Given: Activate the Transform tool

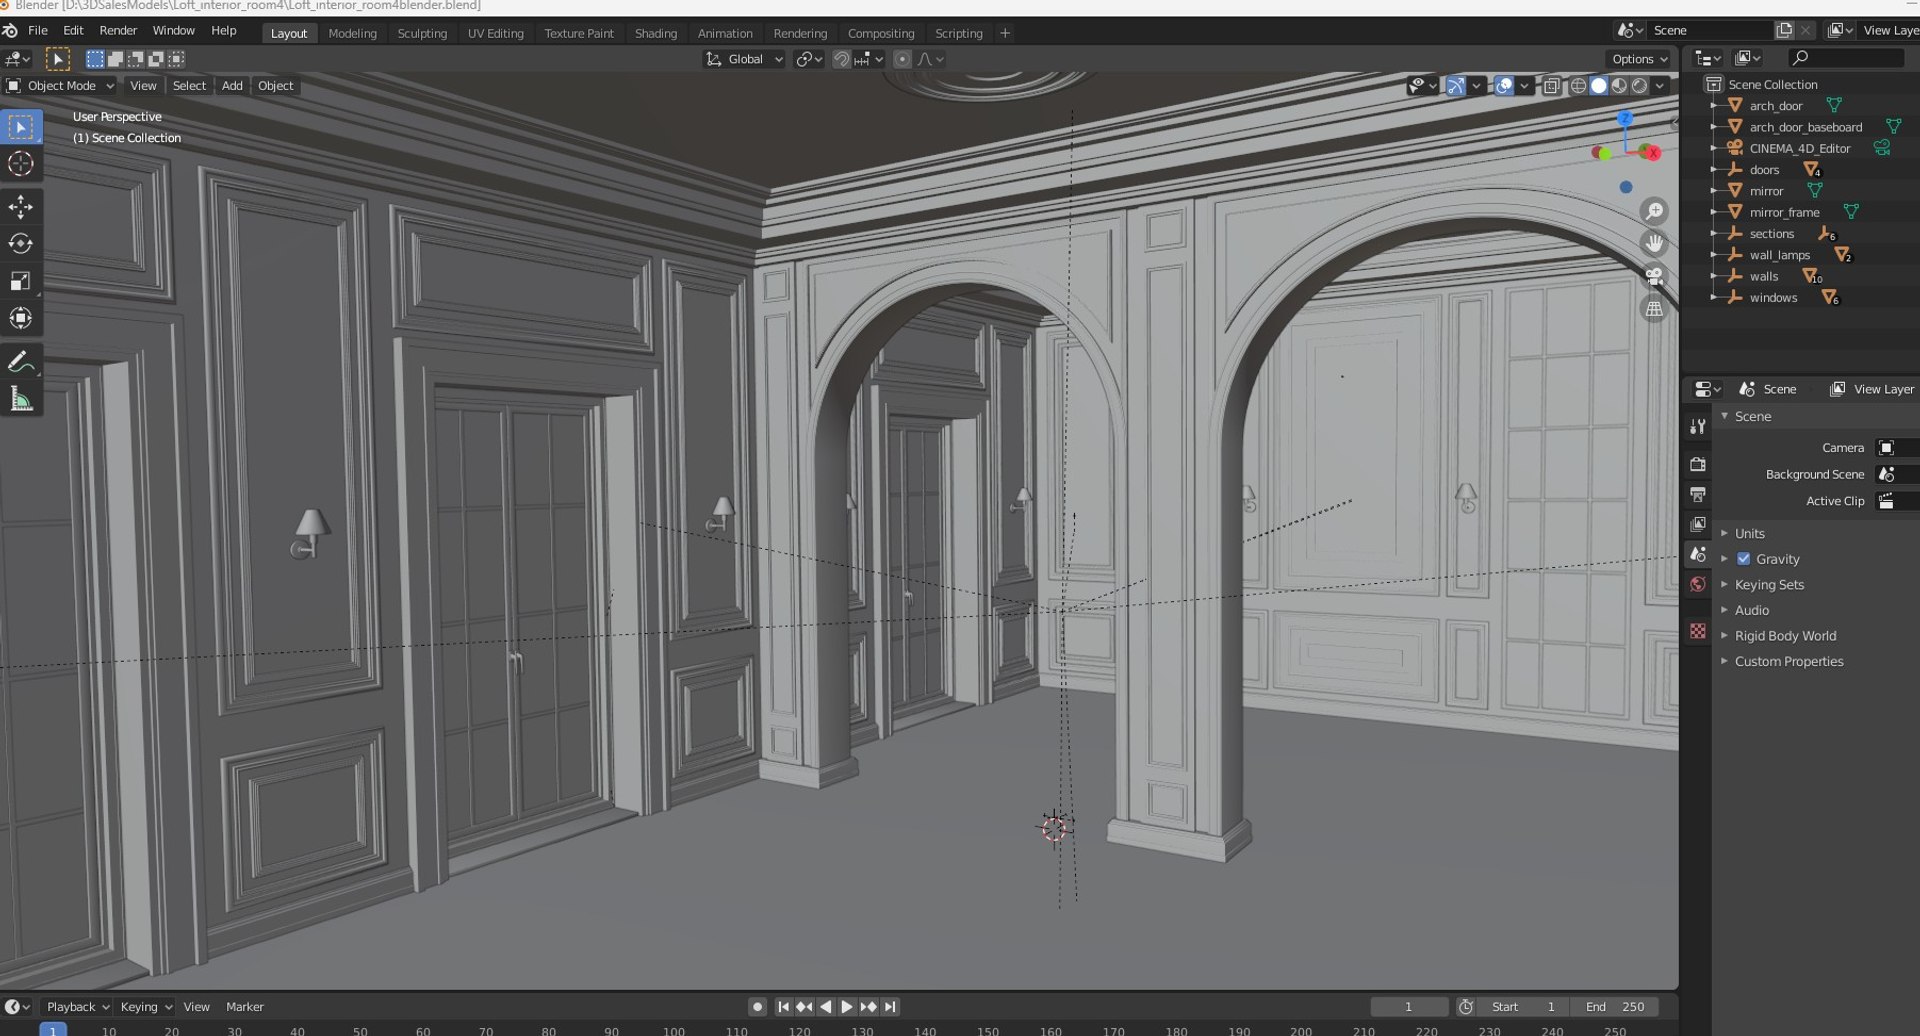Looking at the screenshot, I should (x=21, y=318).
